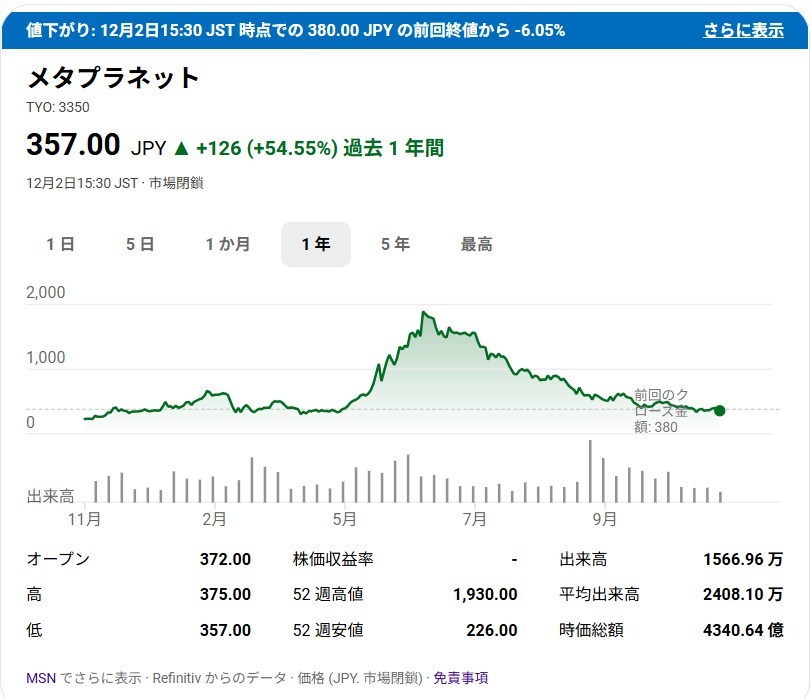Click the 前回のクローズ金額 380 chart label
Viewport: 812px width, 699px height.
pos(660,410)
